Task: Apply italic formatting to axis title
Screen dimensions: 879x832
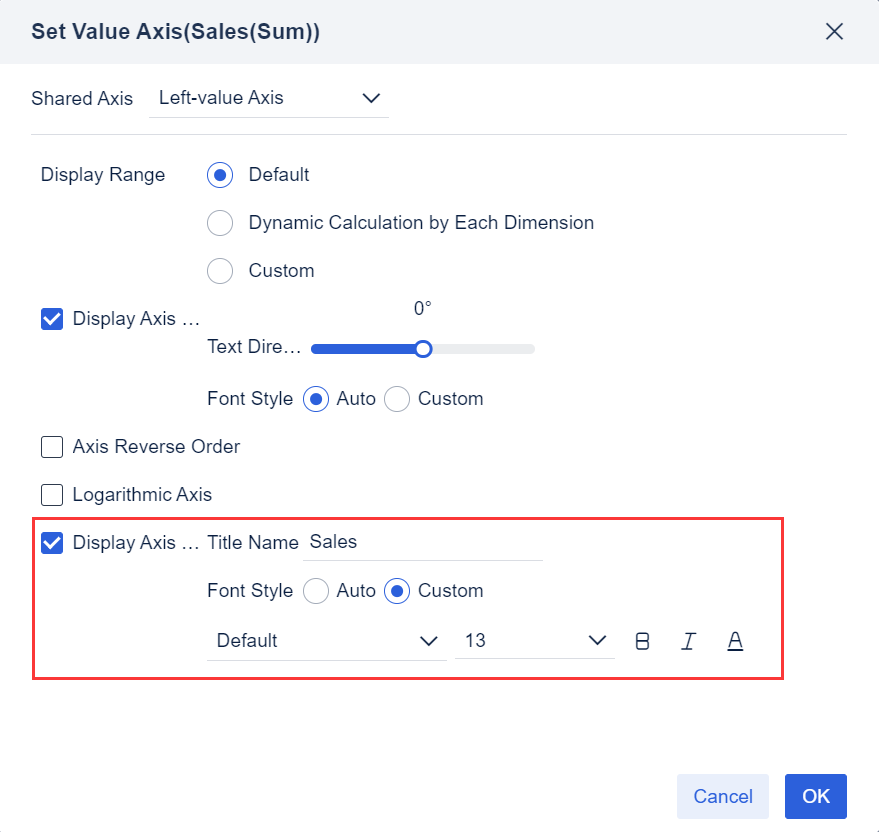Action: tap(688, 641)
